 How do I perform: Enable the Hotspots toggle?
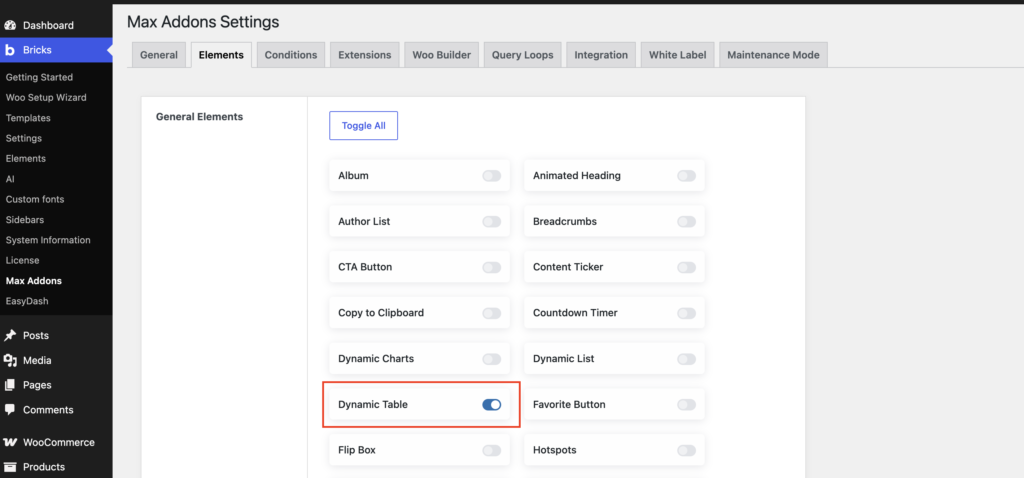[x=686, y=451]
